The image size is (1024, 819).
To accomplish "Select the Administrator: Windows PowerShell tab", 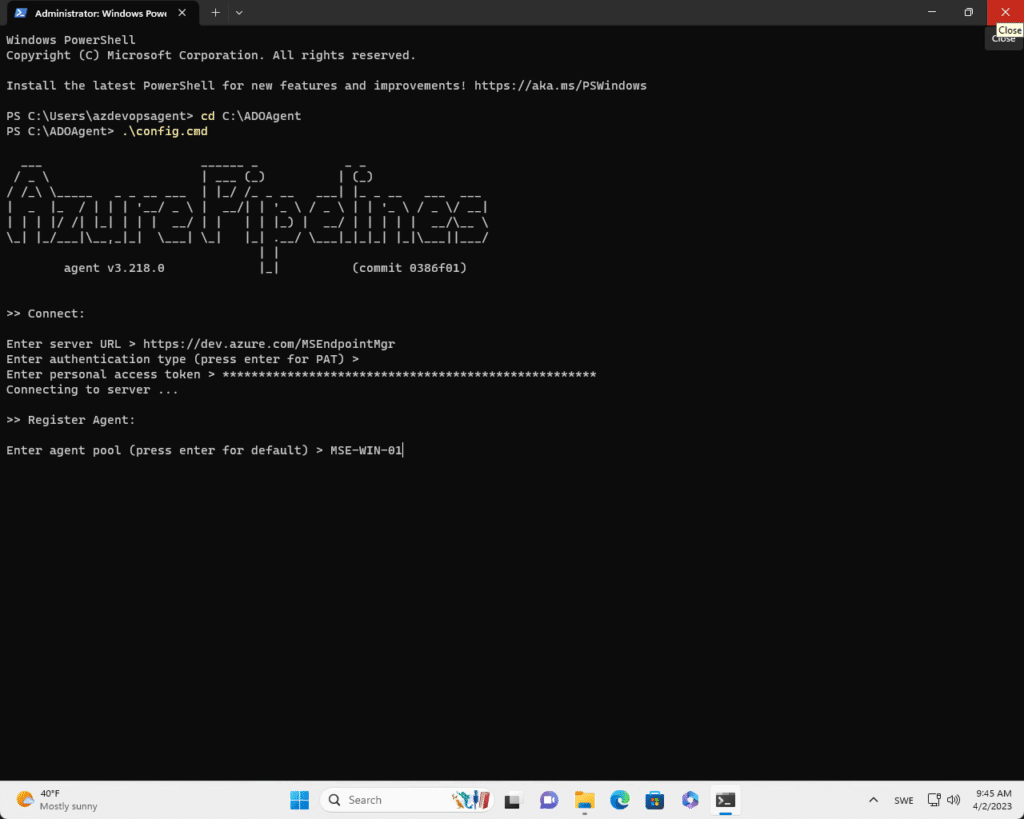I will pyautogui.click(x=101, y=13).
